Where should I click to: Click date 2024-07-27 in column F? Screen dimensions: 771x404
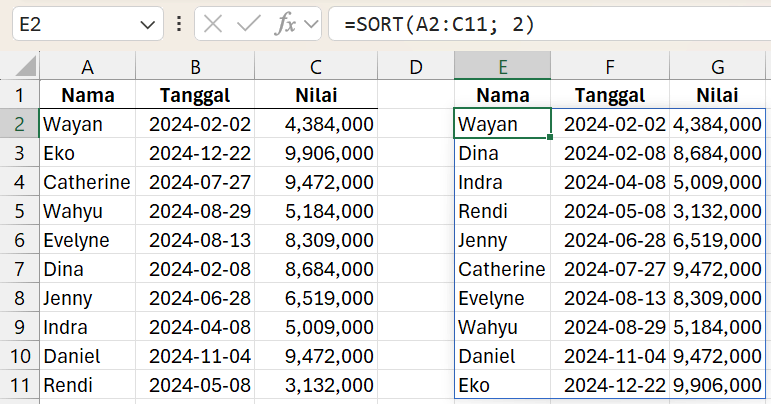click(x=610, y=269)
